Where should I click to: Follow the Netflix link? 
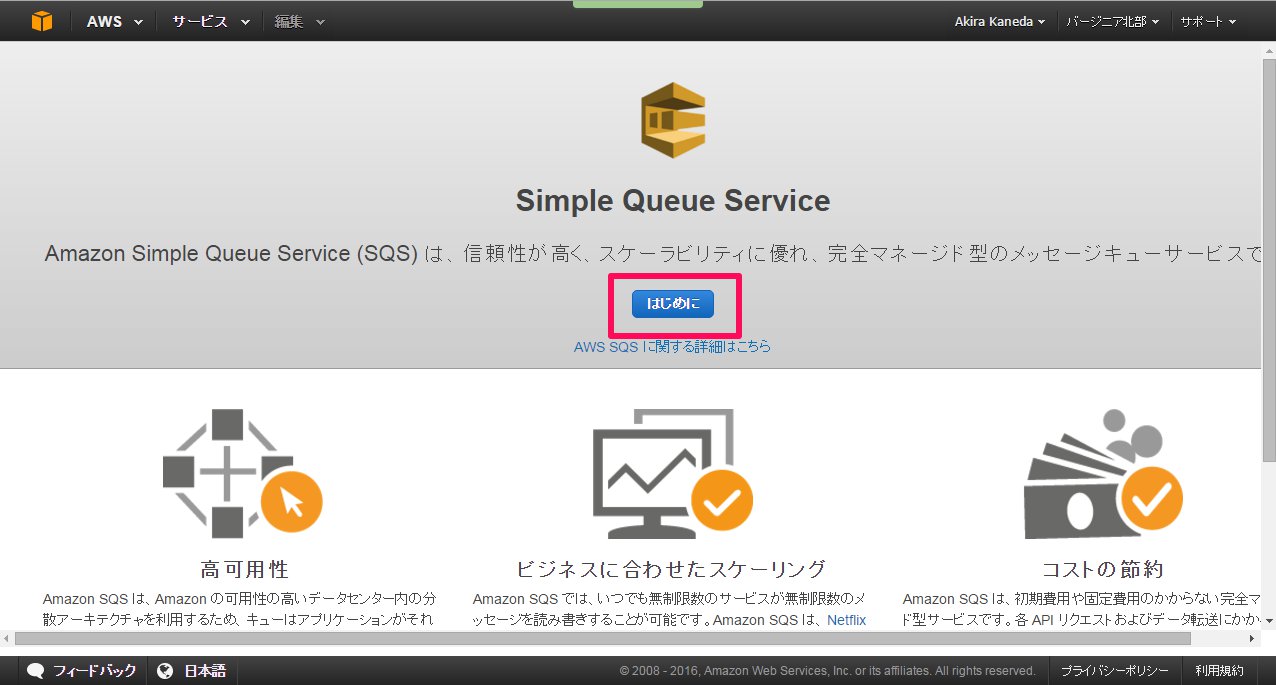coord(846,620)
